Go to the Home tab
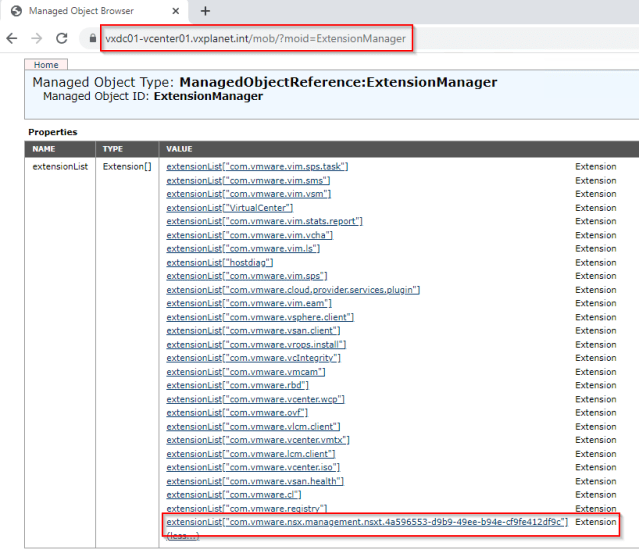This screenshot has width=639, height=557. tap(46, 65)
